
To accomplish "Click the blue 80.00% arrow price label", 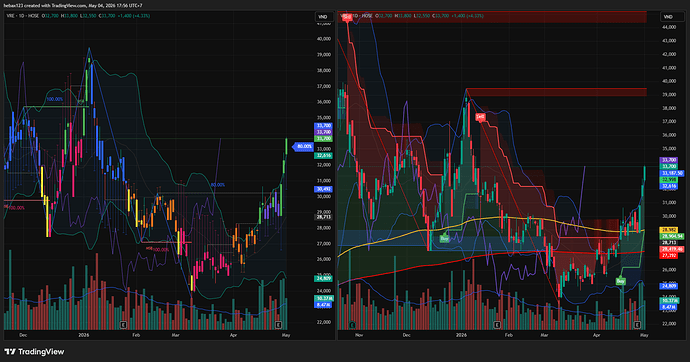I will 303,146.
